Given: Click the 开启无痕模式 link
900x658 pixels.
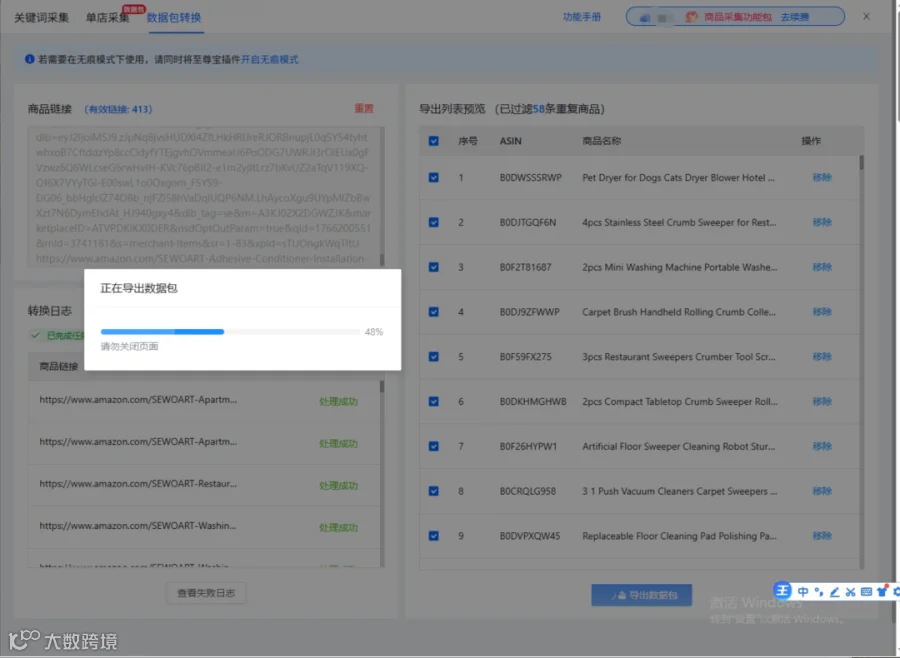Looking at the screenshot, I should pos(269,59).
